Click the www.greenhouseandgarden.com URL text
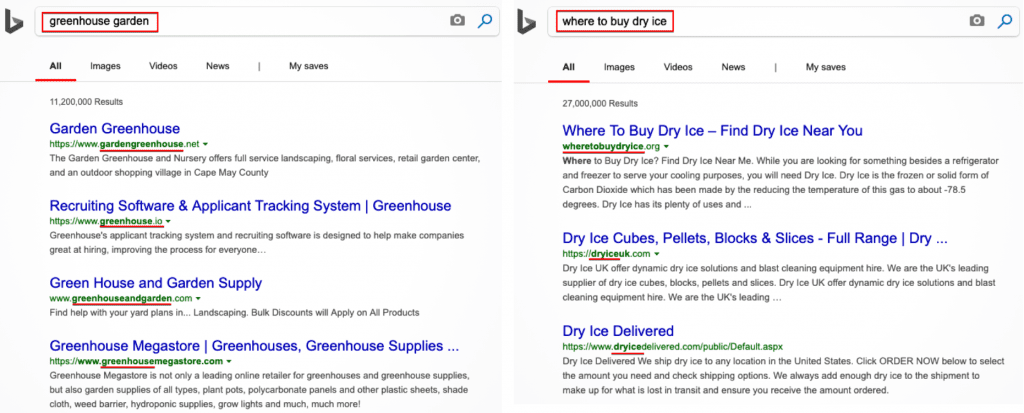 pos(121,299)
